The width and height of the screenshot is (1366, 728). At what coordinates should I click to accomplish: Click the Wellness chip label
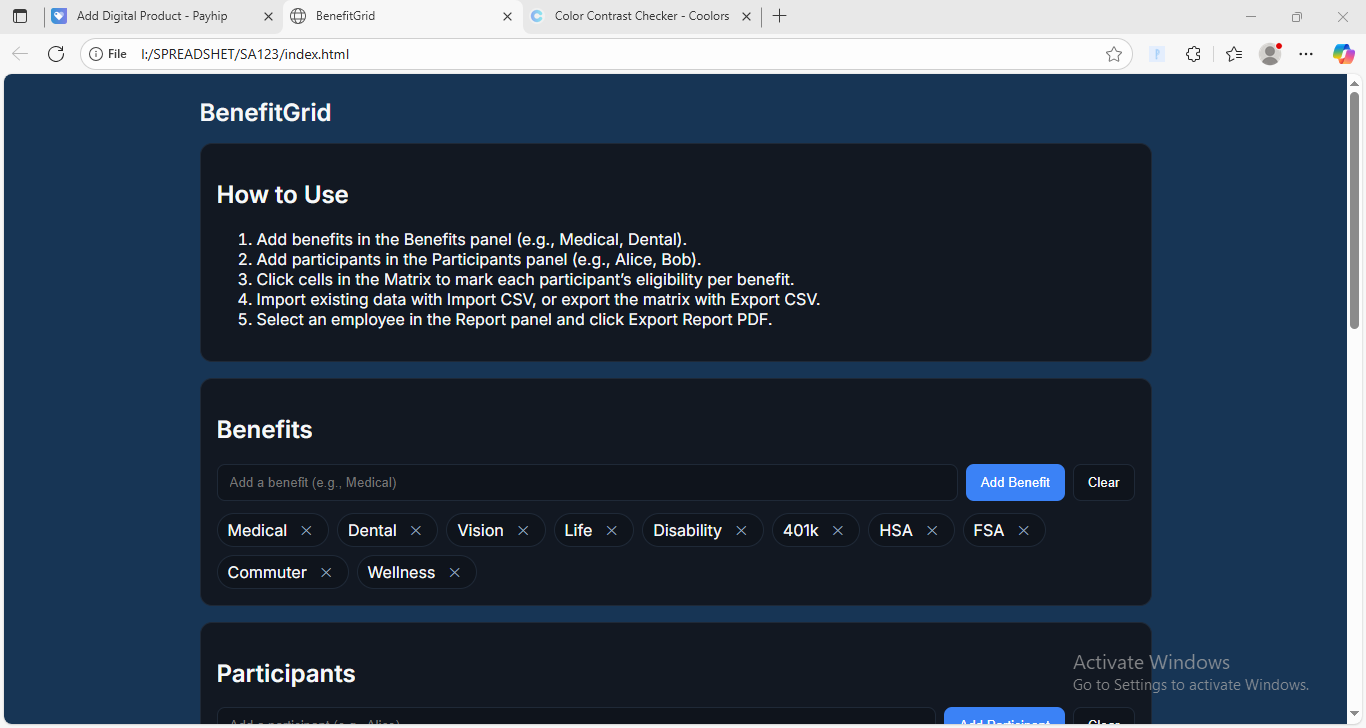tap(401, 573)
